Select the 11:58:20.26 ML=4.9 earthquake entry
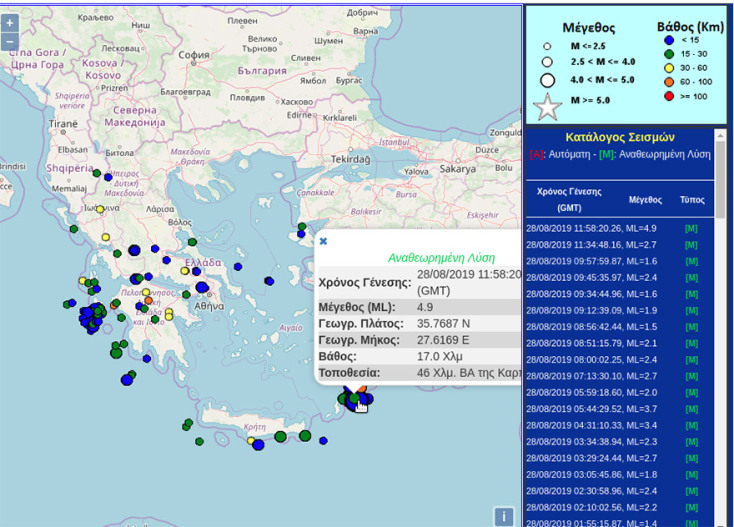Screen dimensions: 734x527 click(591, 228)
